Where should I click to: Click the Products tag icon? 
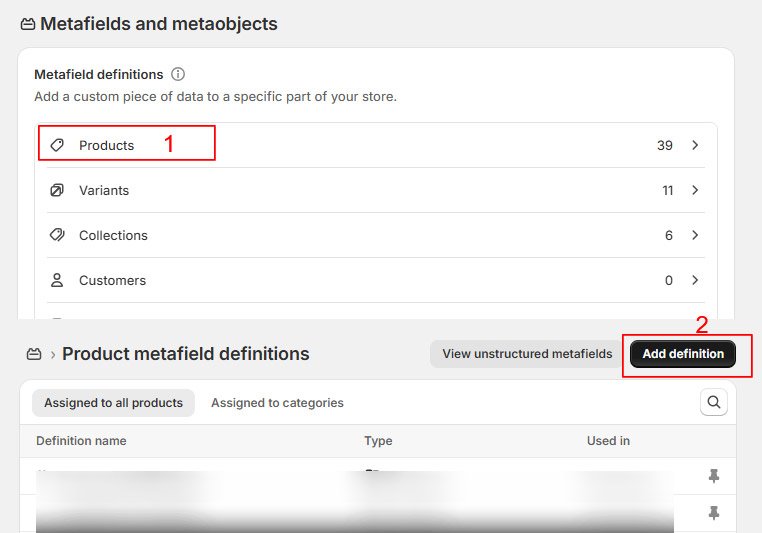(x=57, y=145)
